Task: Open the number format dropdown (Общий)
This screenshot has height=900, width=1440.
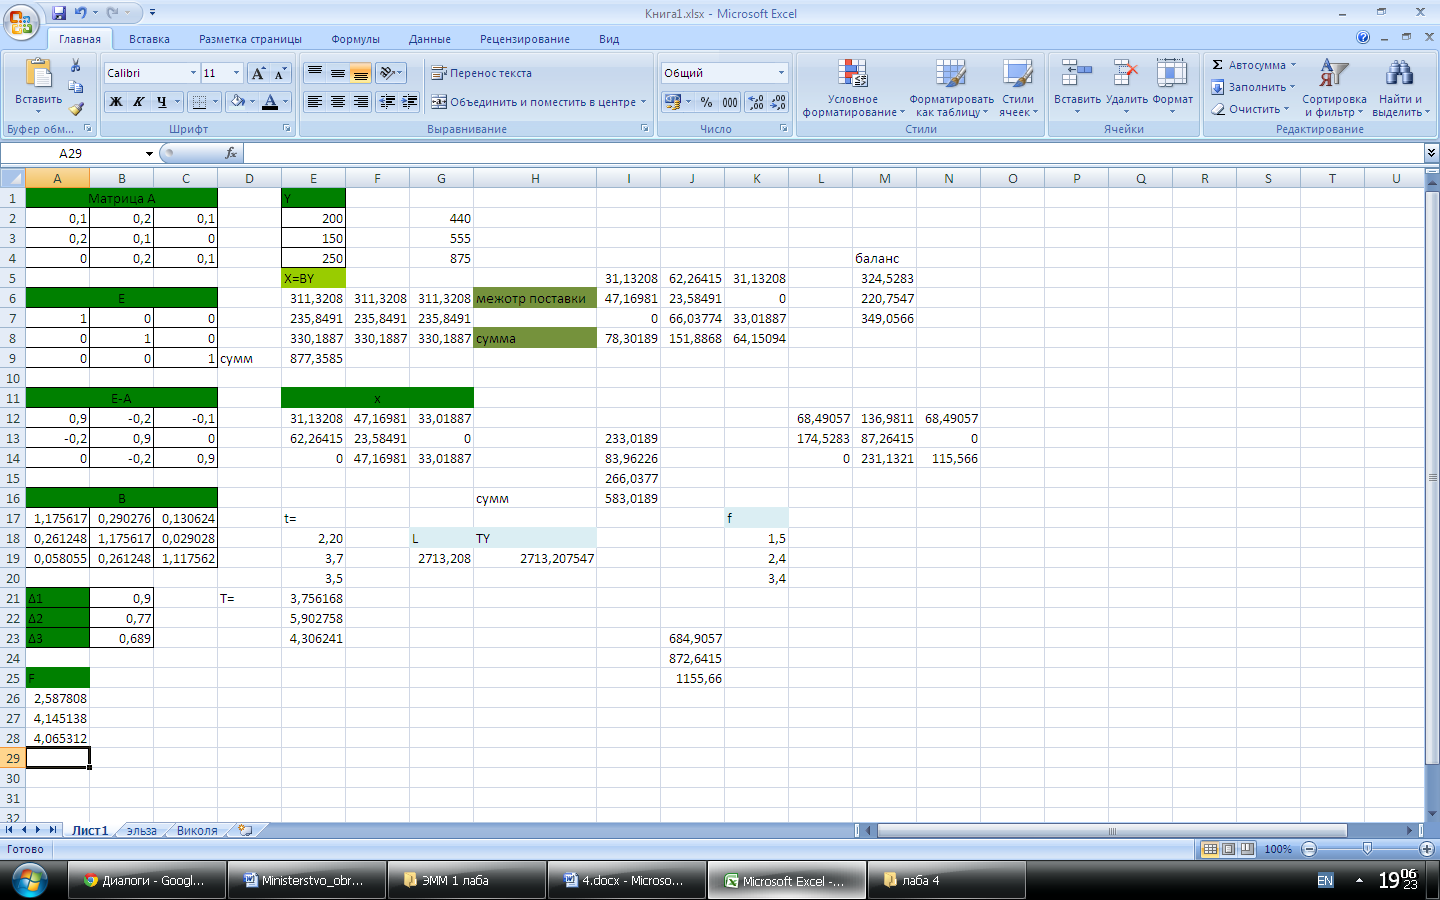Action: 782,73
